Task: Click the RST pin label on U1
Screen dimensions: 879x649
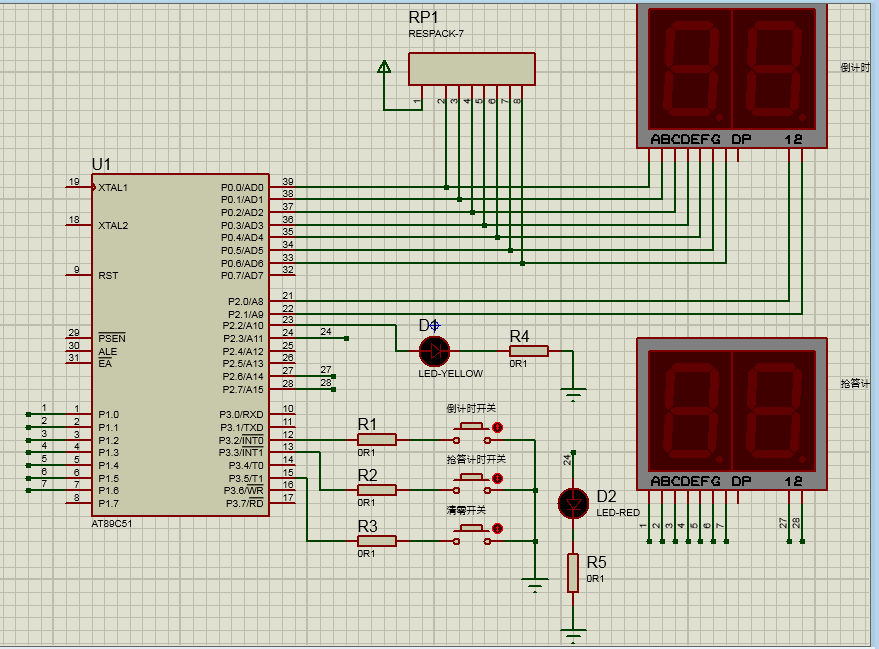Action: pos(108,276)
